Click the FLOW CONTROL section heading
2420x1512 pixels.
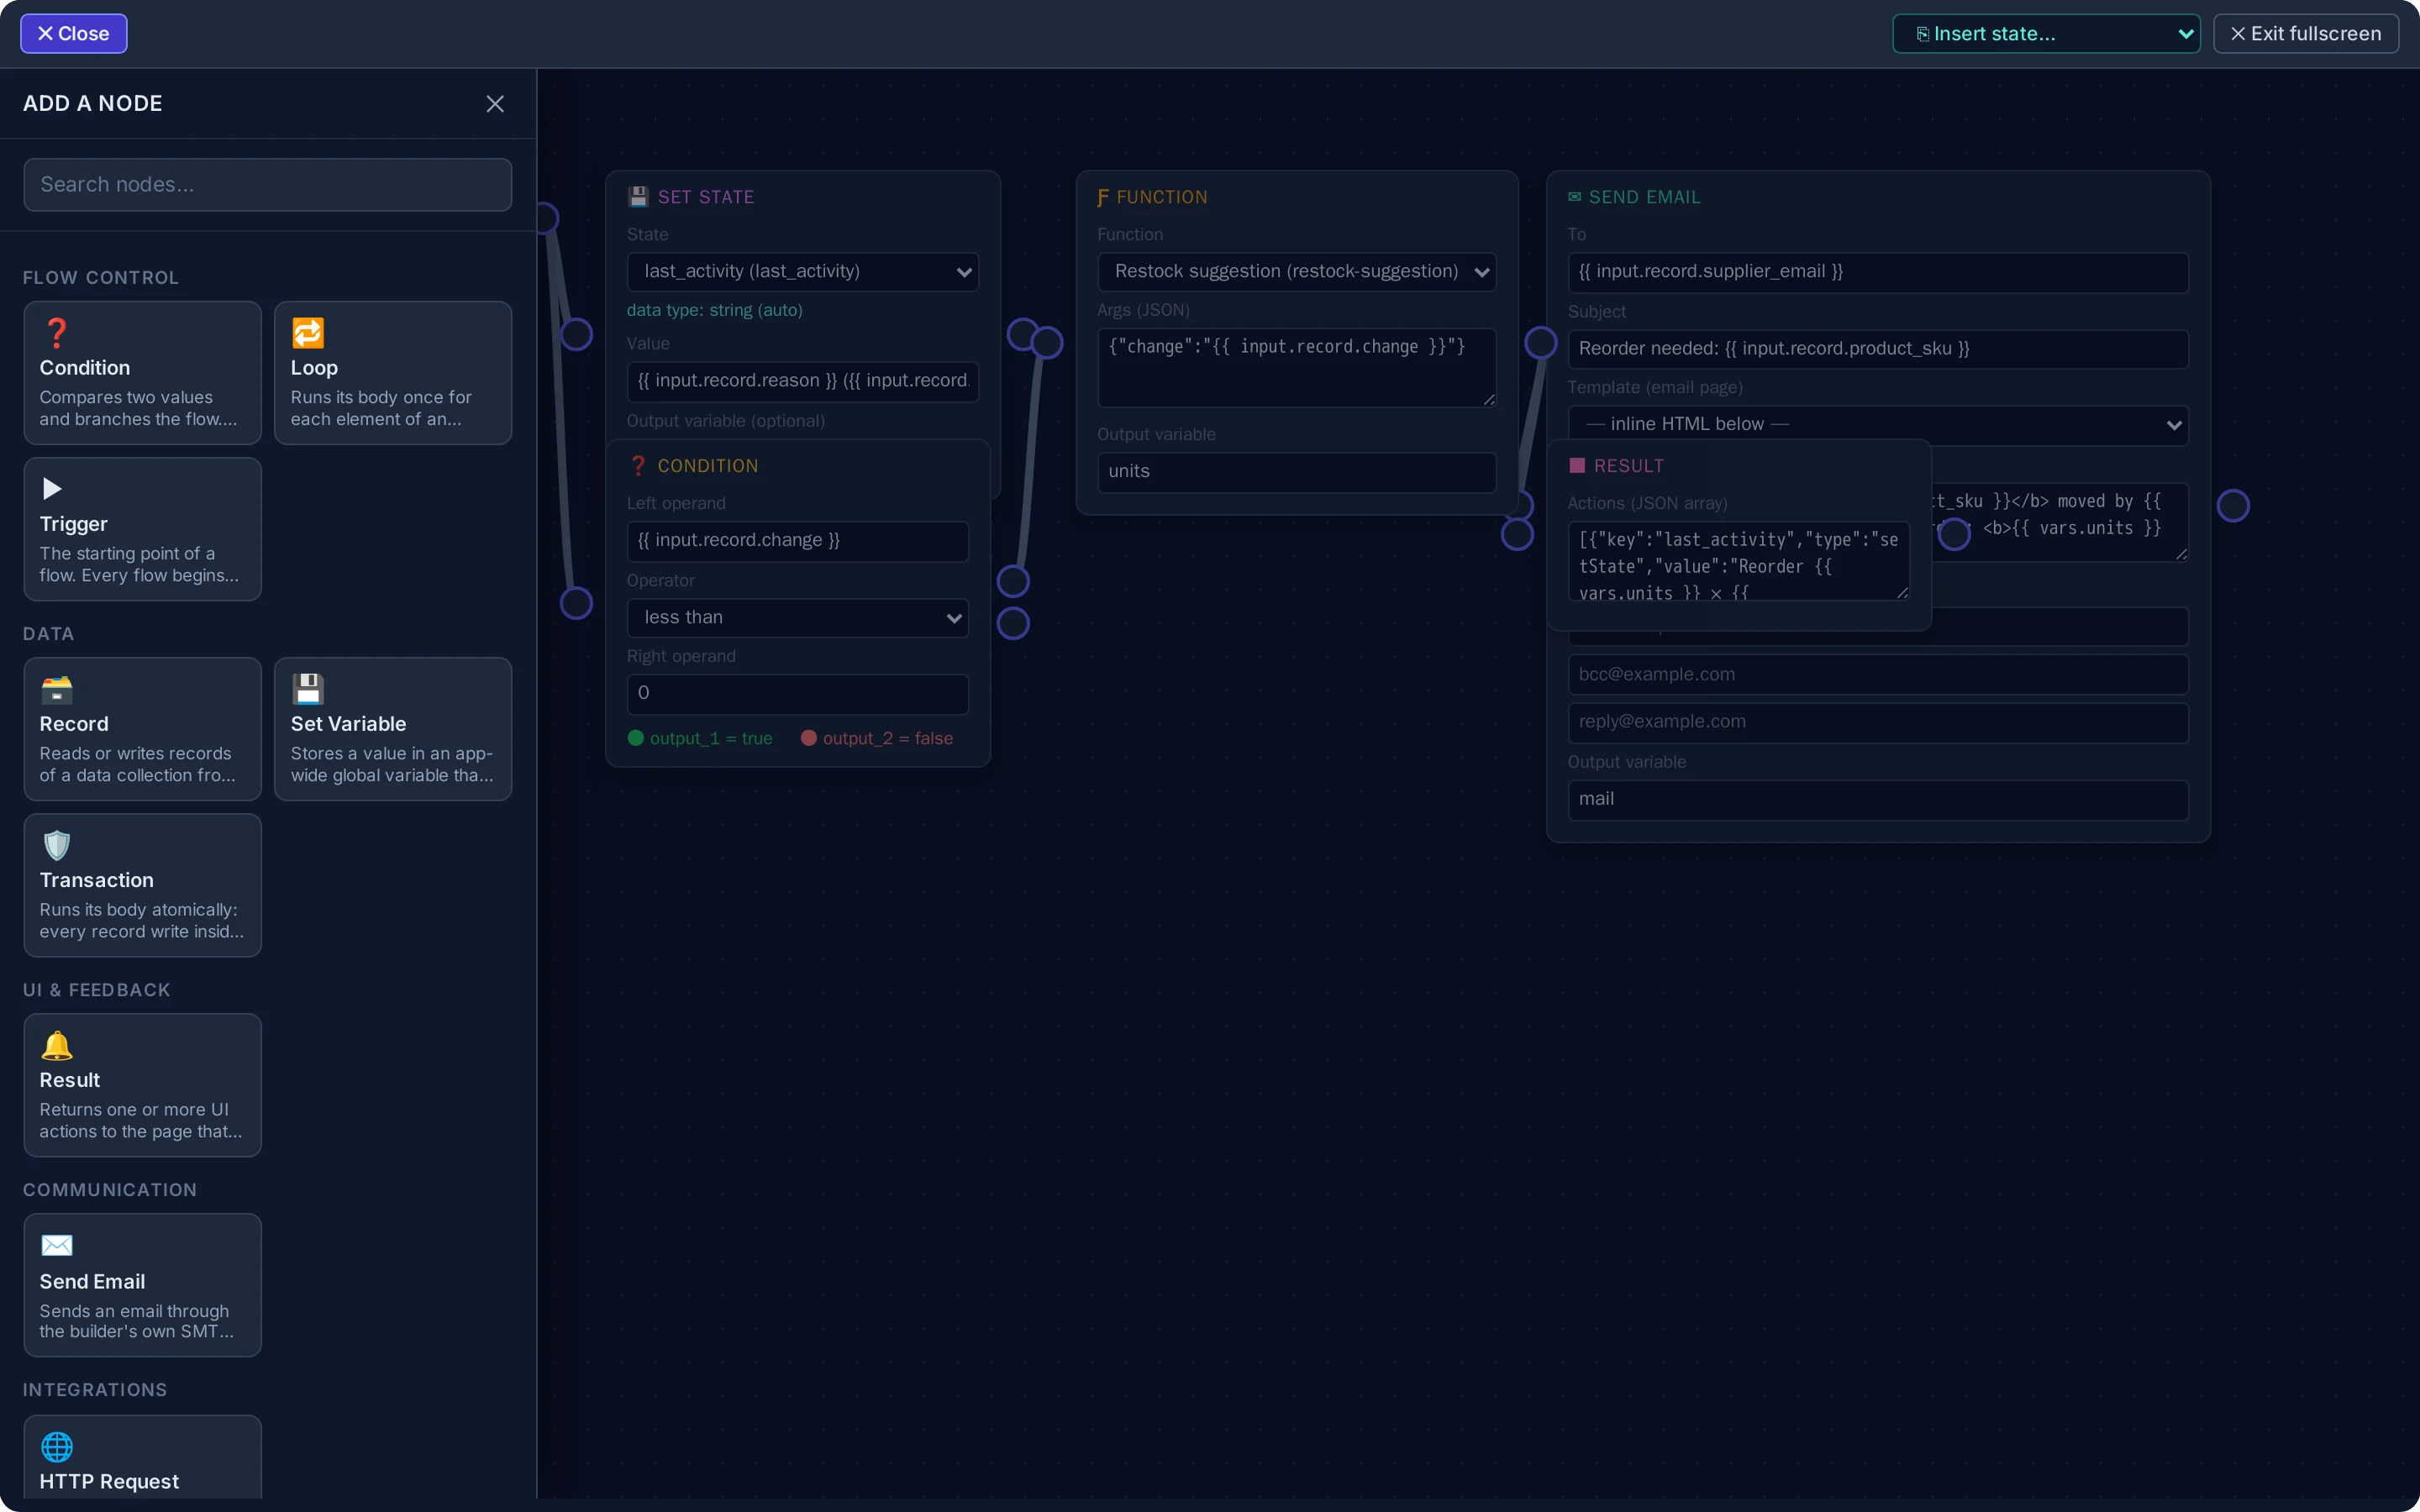coord(100,278)
